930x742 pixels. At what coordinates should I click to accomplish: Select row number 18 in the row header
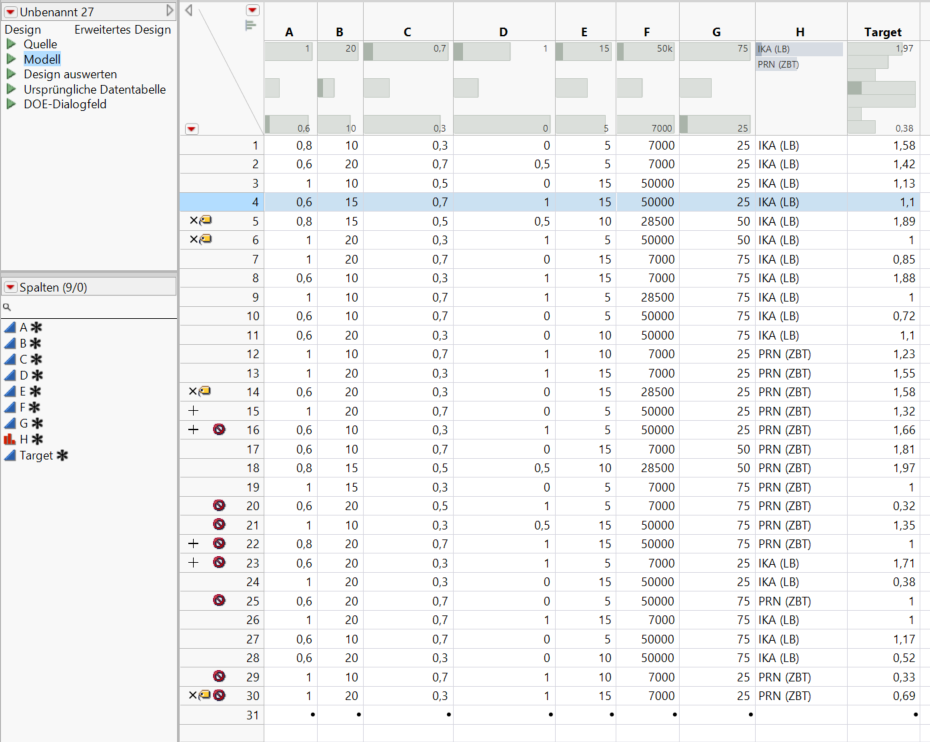(x=253, y=468)
